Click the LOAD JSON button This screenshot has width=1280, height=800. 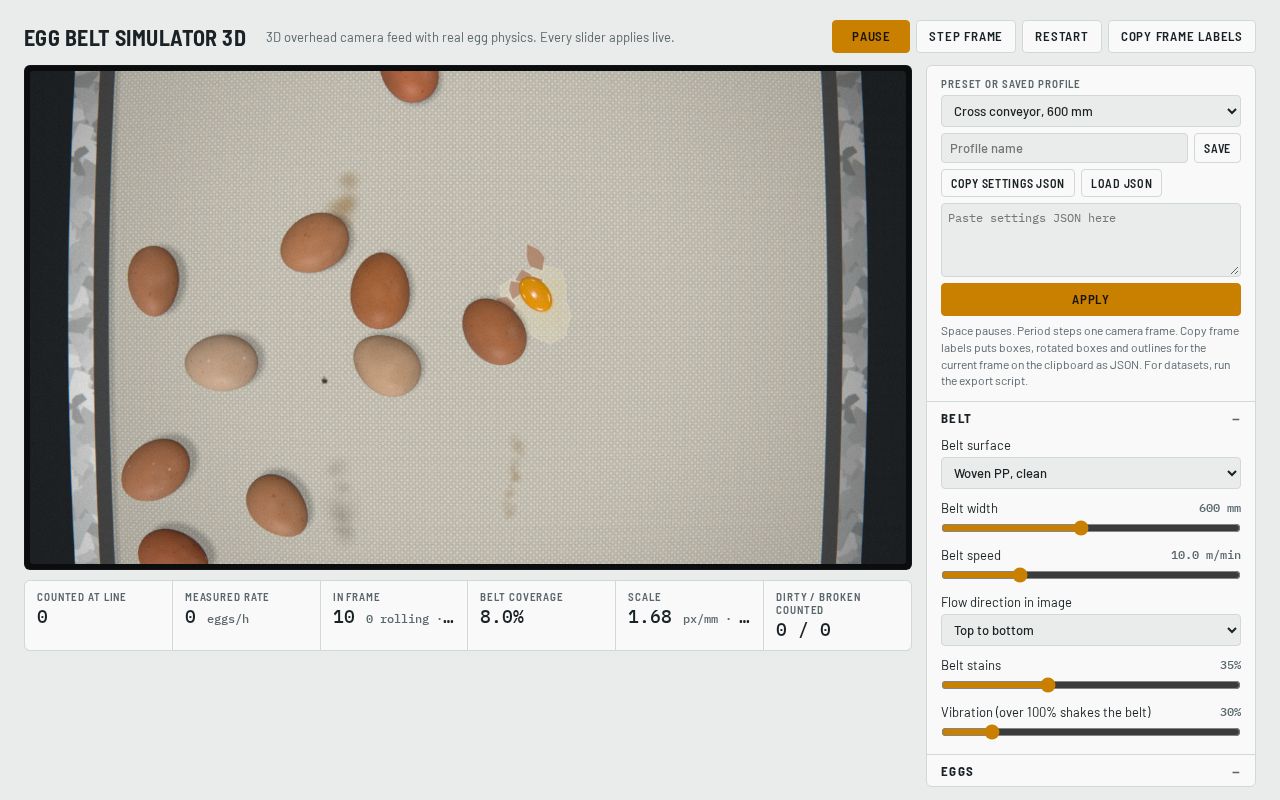(x=1121, y=183)
